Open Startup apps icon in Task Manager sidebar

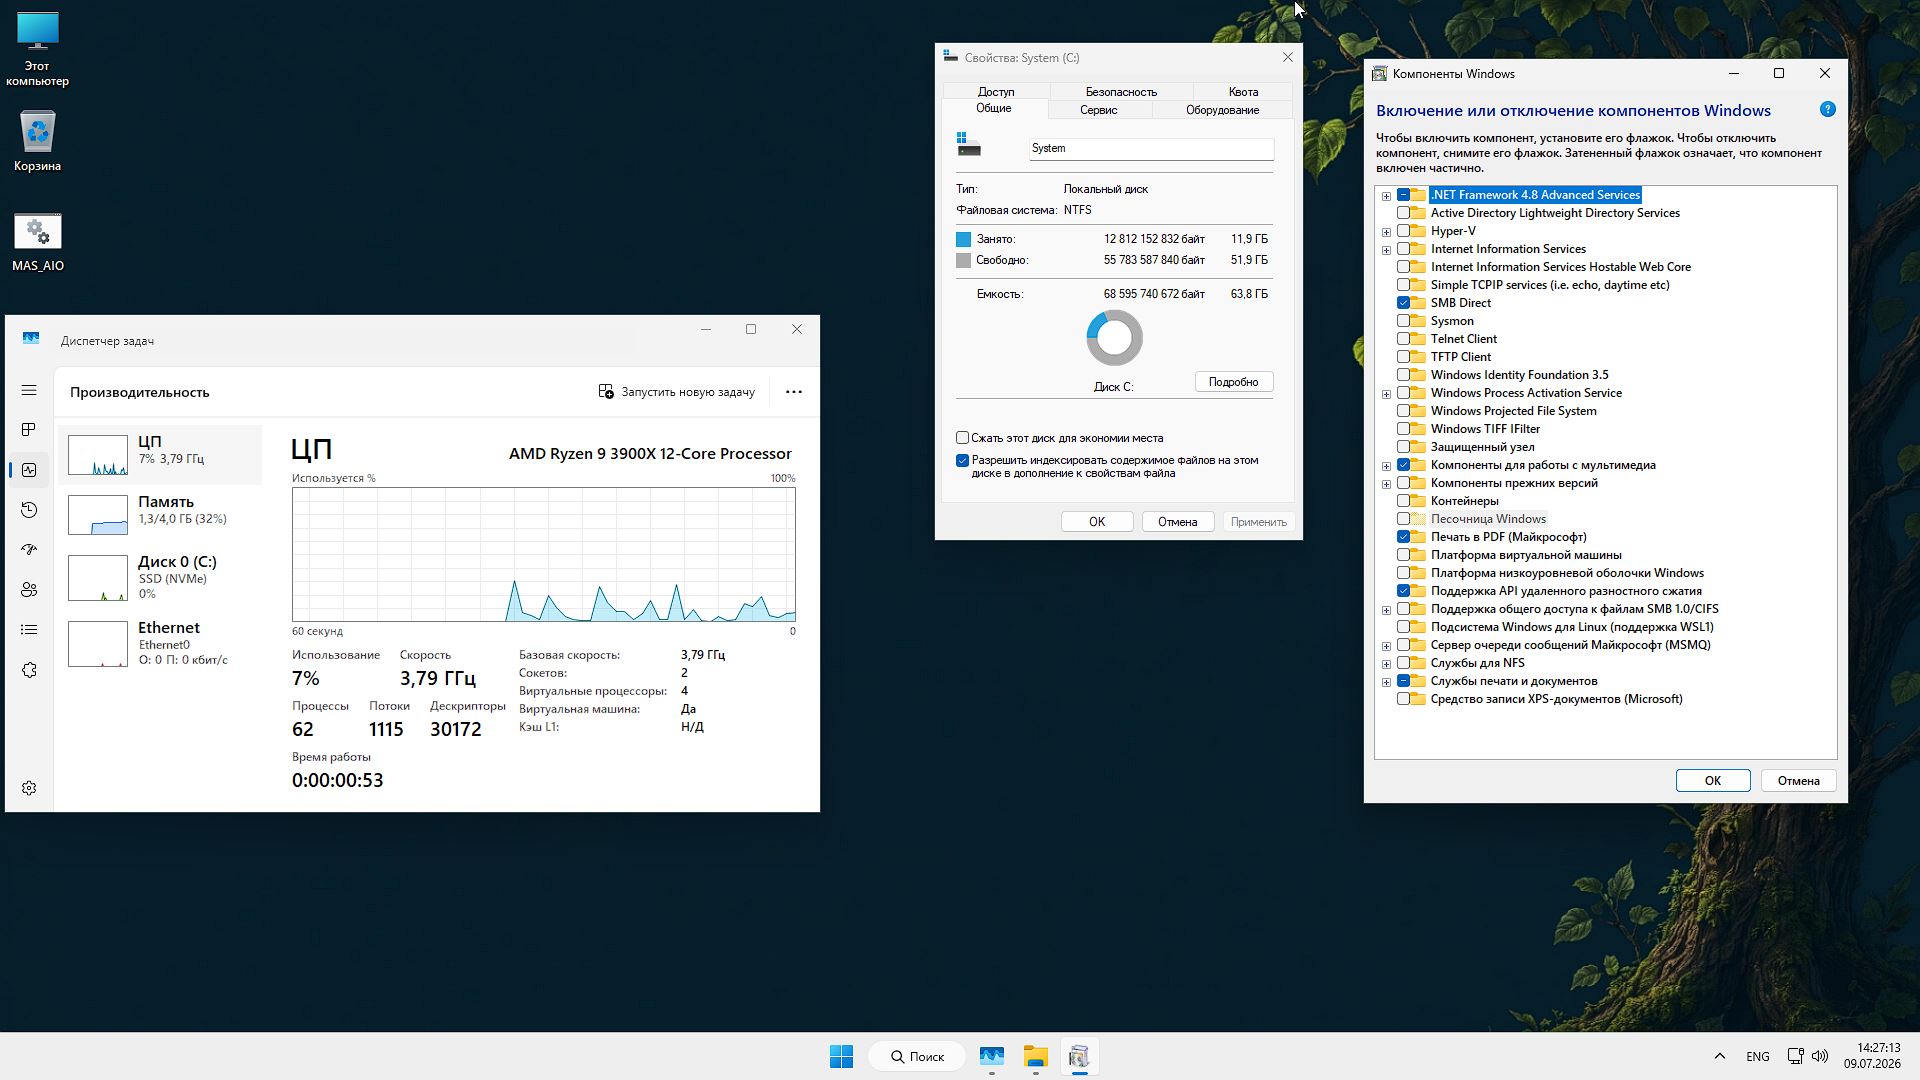(29, 550)
